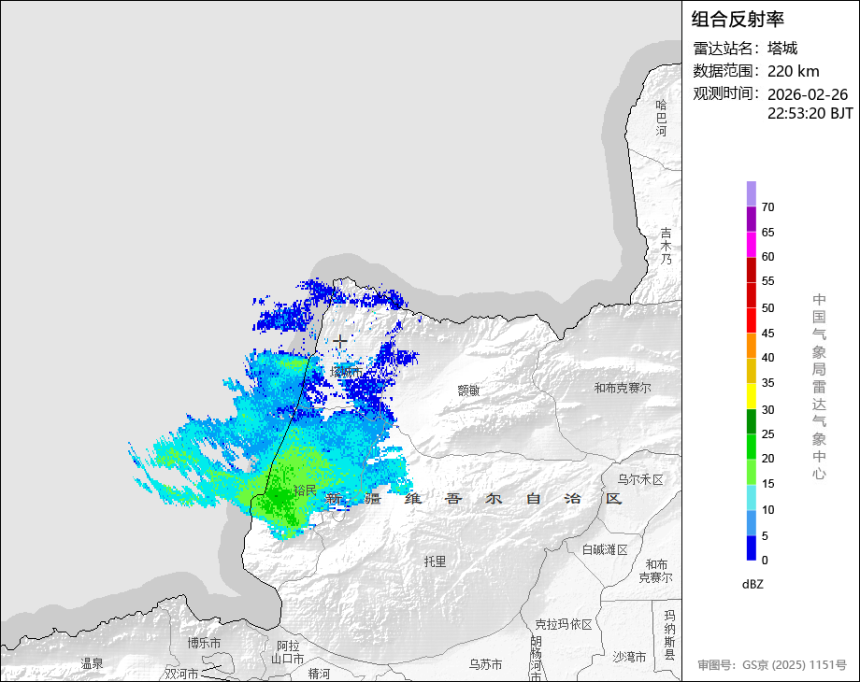Click the 吉木乃 map label

tap(666, 246)
